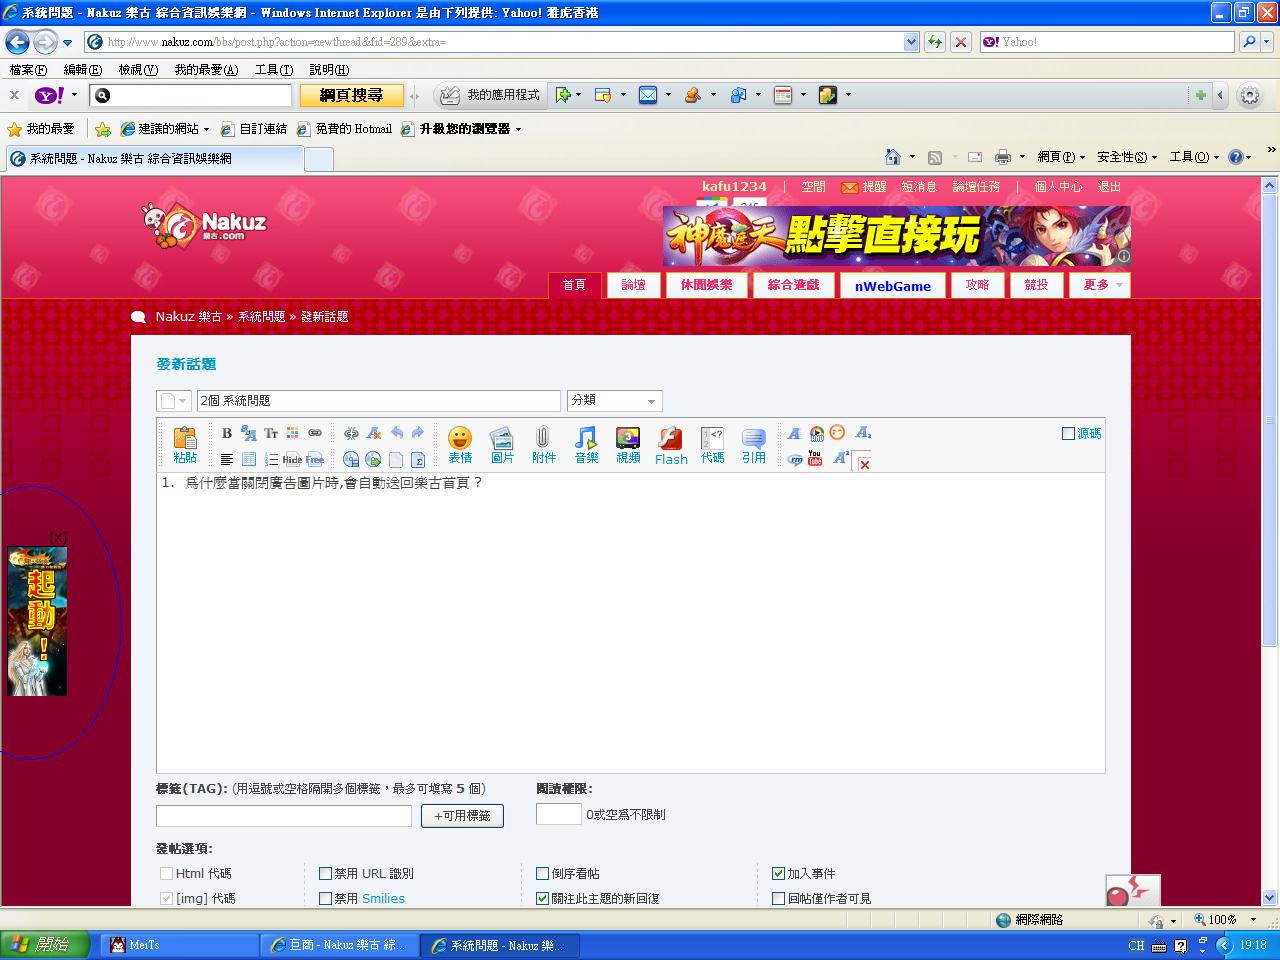Click the red X editor toolbar icon
This screenshot has width=1280, height=960.
point(864,464)
